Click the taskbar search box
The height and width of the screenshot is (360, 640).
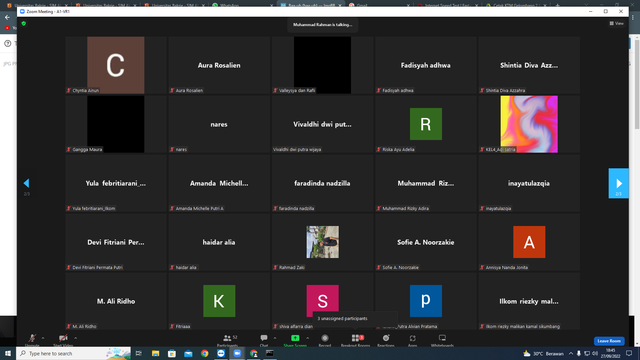point(73,353)
